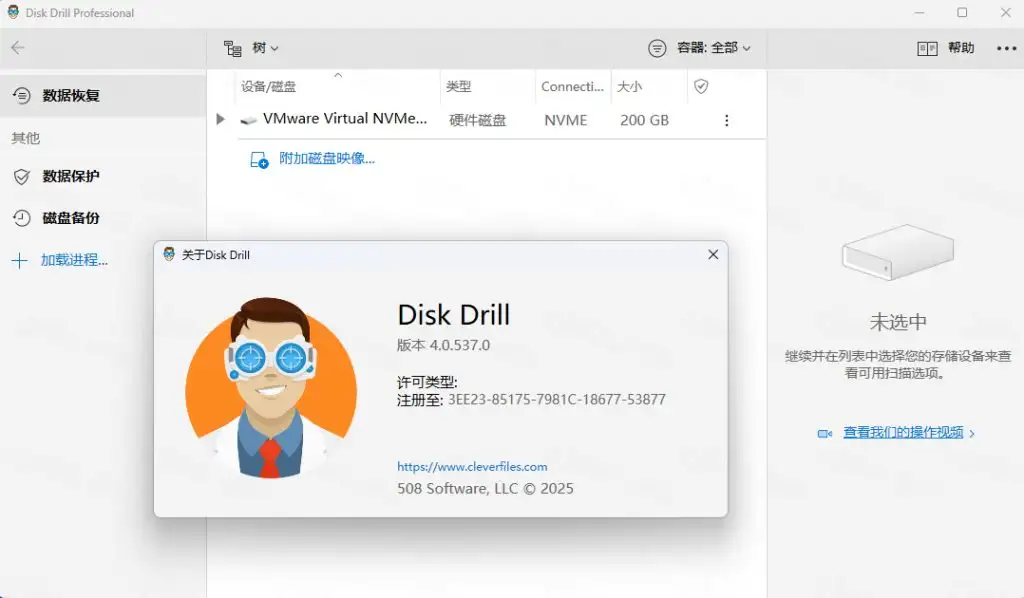Screen dimensions: 1024x598
Task: Open 磁盘备份 in the sidebar
Action: pos(71,218)
